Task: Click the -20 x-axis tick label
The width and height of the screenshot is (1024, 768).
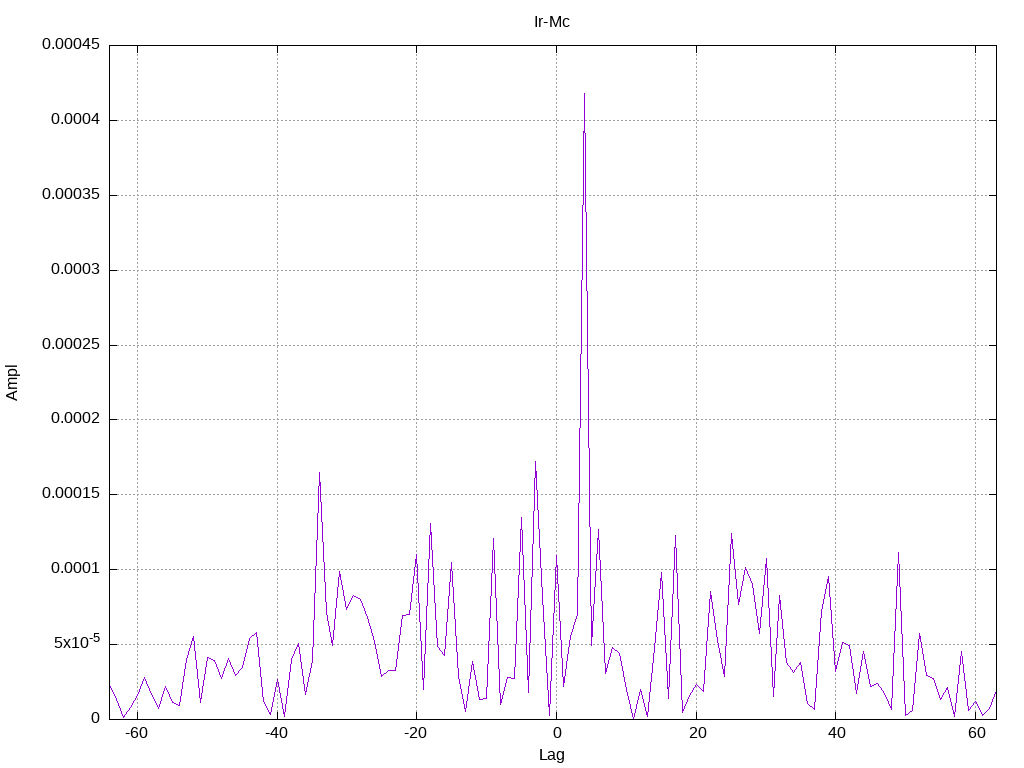Action: [415, 733]
